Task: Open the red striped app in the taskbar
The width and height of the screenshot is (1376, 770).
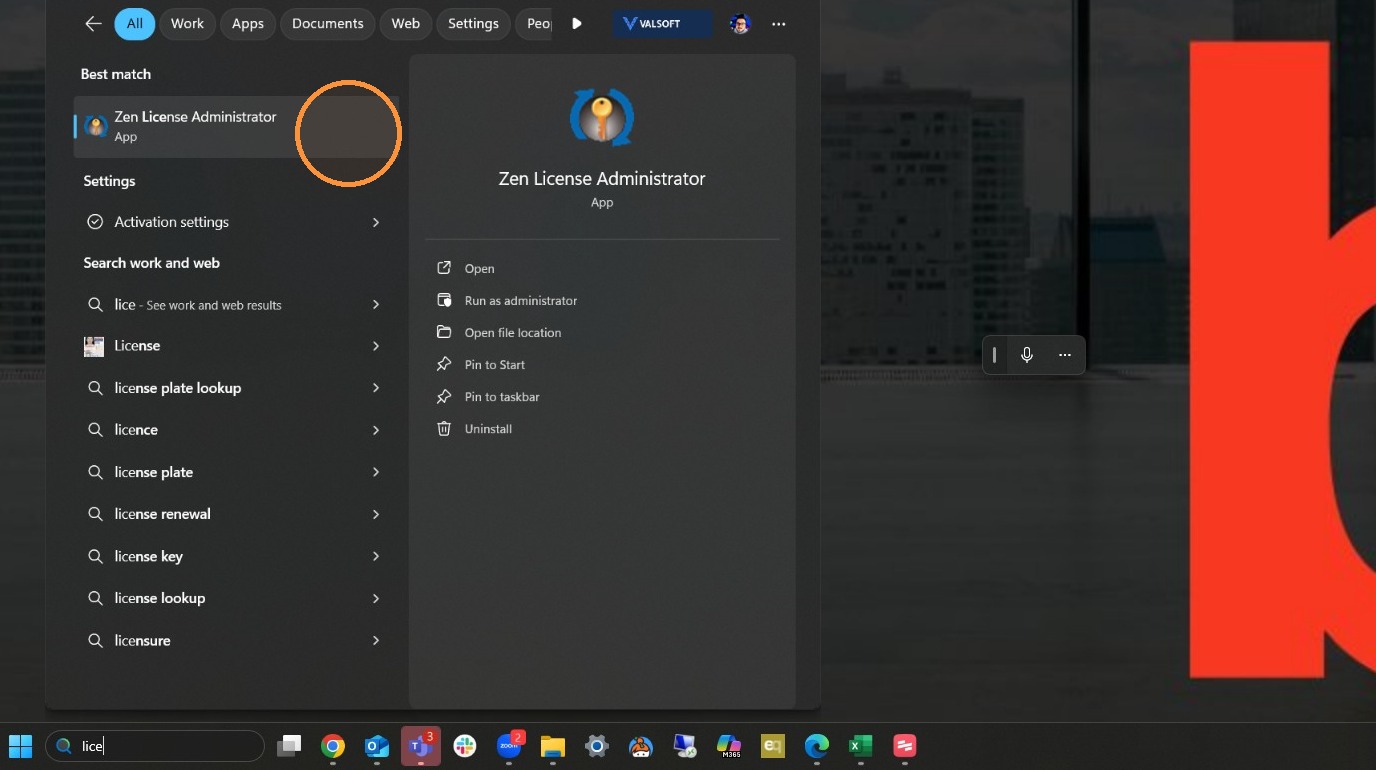Action: click(x=905, y=746)
